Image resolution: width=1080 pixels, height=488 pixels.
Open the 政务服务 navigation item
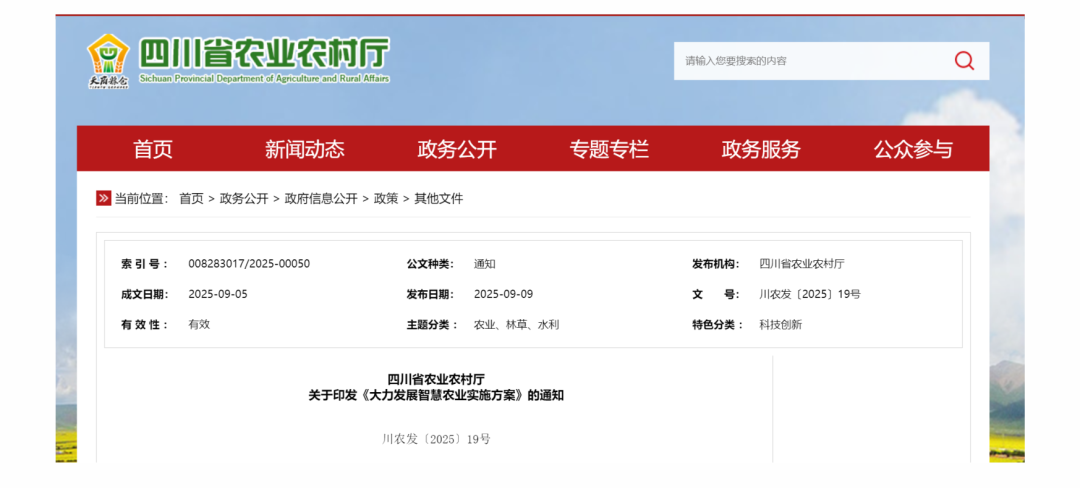pos(761,149)
